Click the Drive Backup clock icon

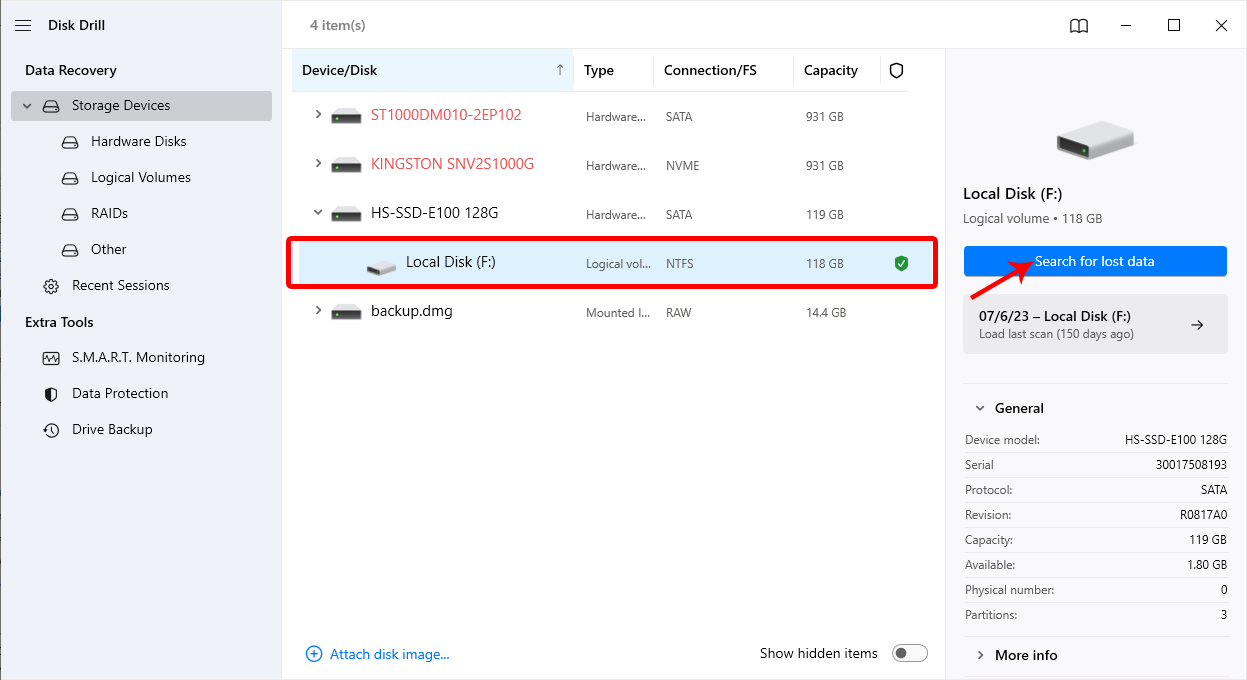point(51,430)
